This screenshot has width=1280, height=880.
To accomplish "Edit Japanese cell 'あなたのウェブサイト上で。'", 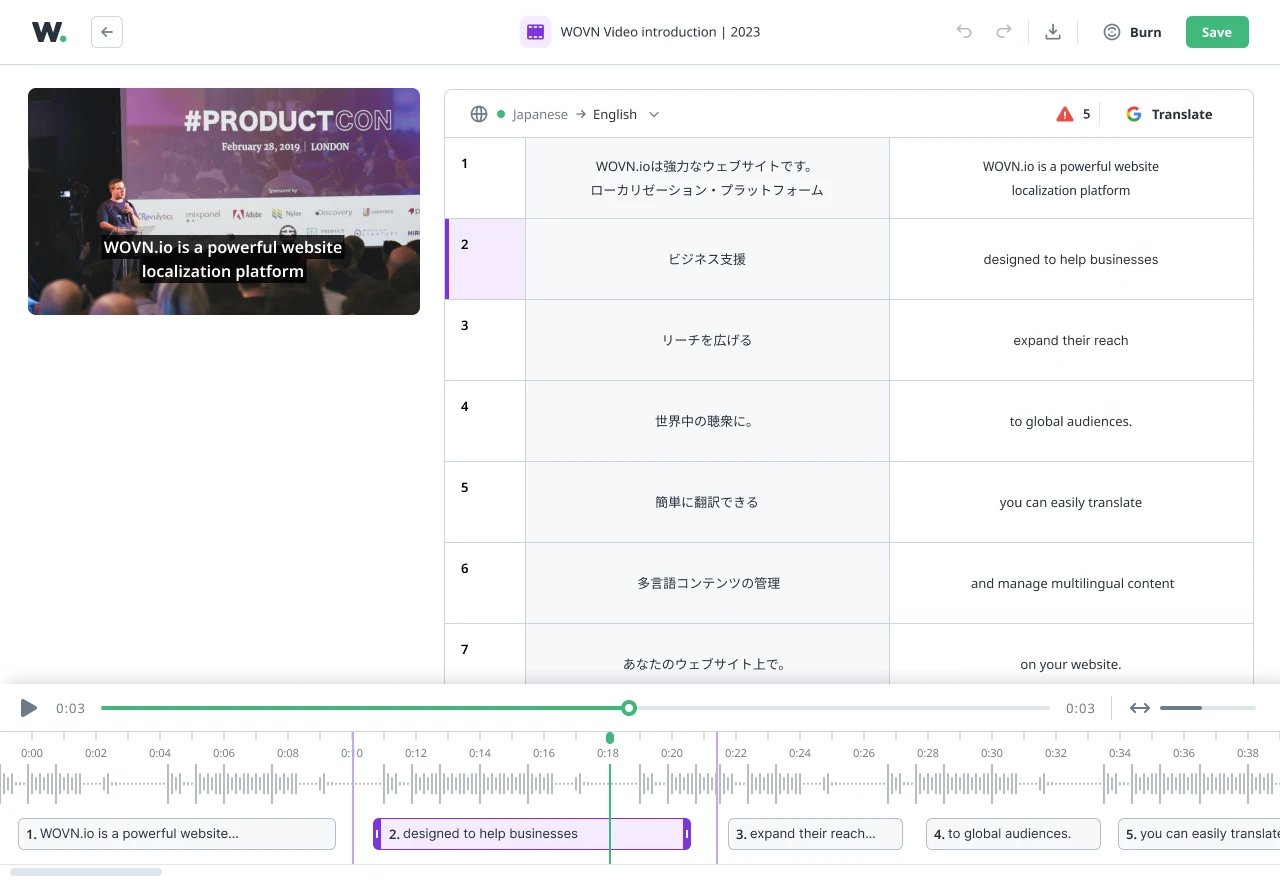I will [x=707, y=654].
